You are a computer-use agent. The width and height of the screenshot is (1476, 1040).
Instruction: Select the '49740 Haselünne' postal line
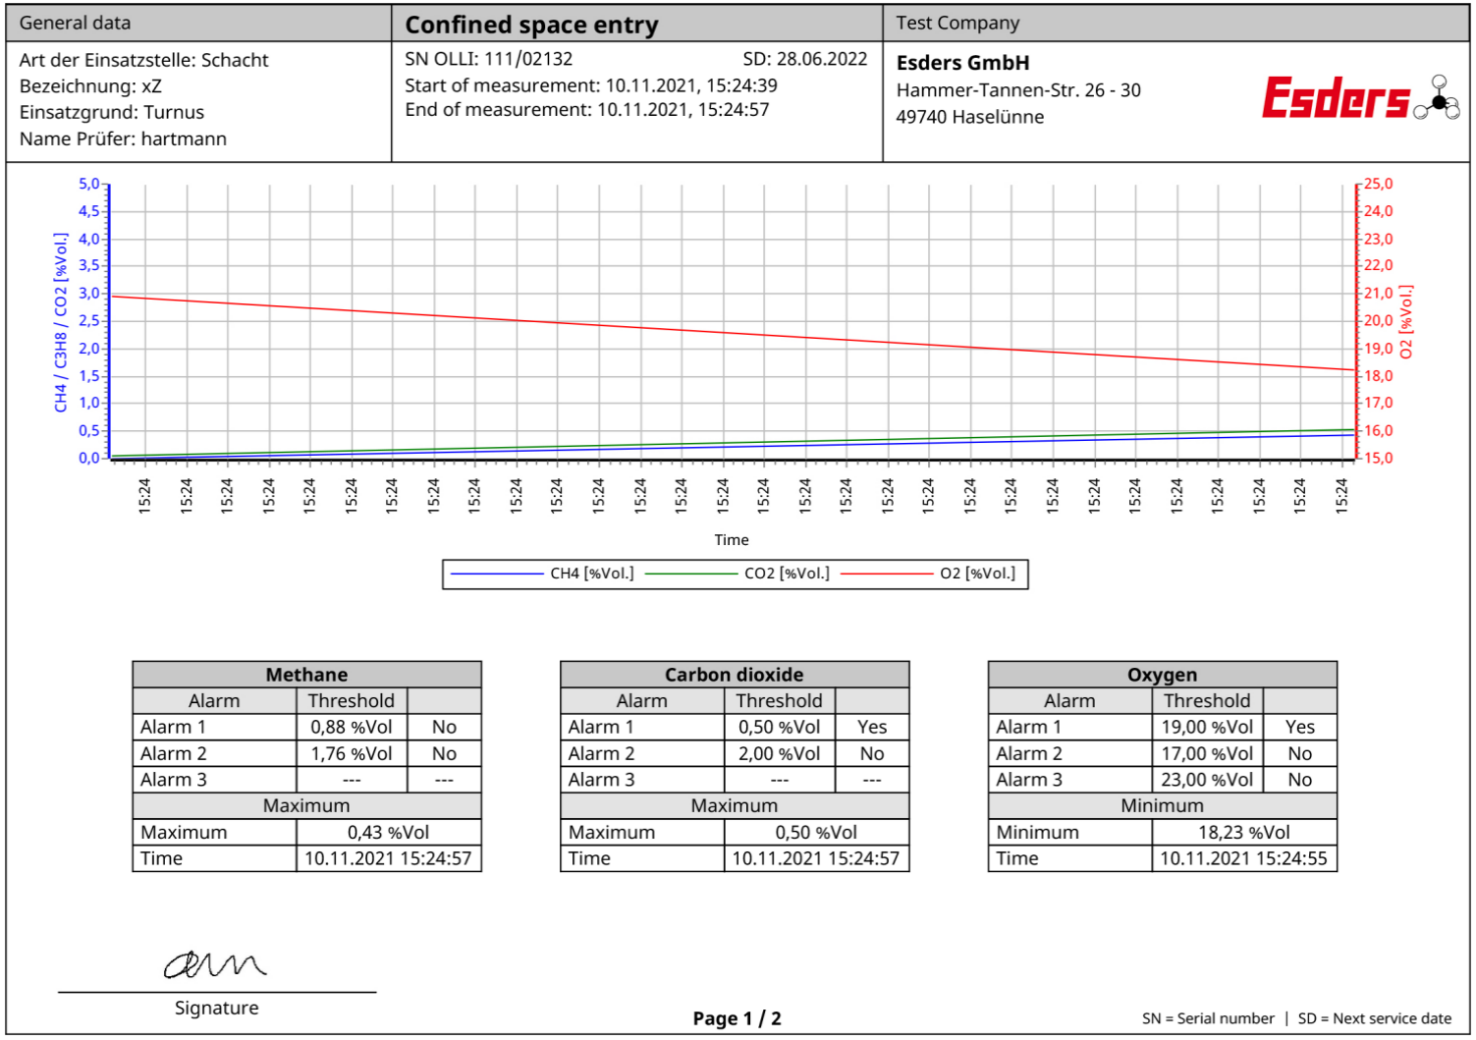click(969, 116)
